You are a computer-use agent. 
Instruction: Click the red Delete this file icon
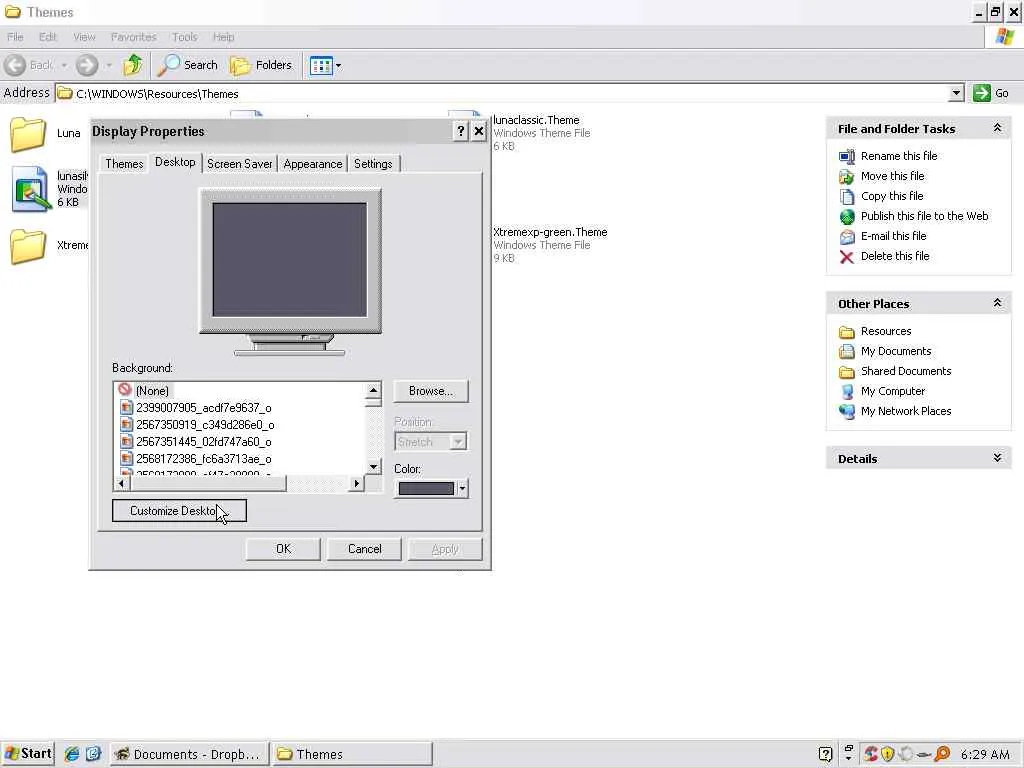click(x=846, y=257)
